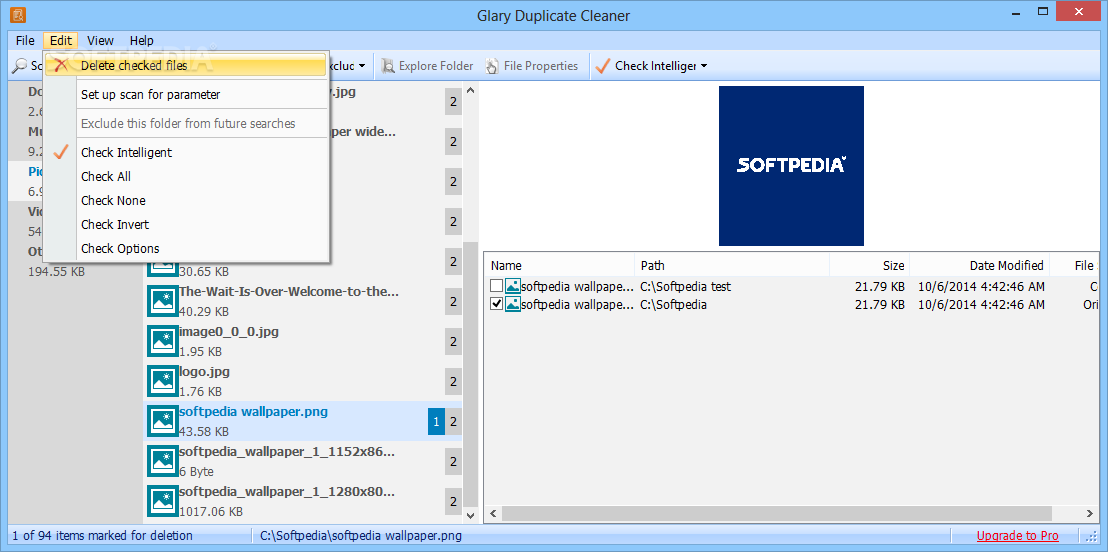Click the Upgrade to Pro link
The height and width of the screenshot is (552, 1108).
1018,536
